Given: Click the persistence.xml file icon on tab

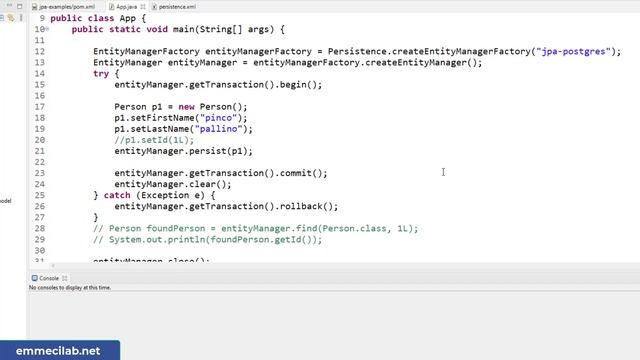Looking at the screenshot, I should tap(154, 7).
